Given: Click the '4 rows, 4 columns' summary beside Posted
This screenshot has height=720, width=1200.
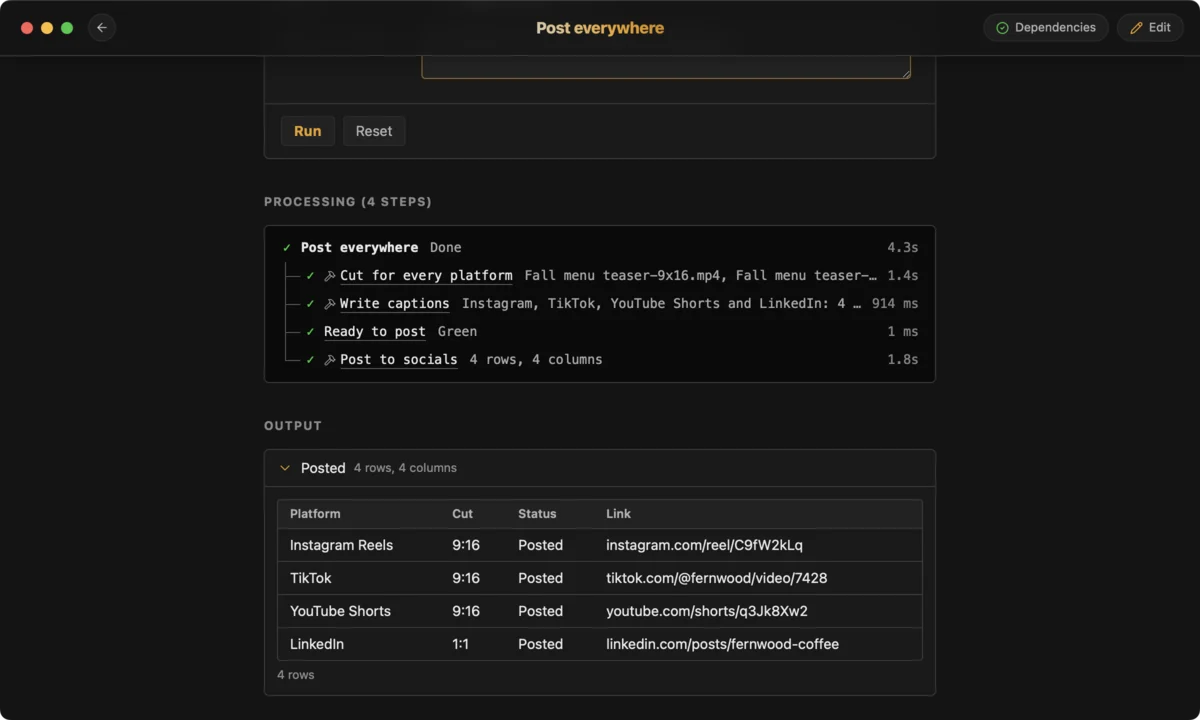Looking at the screenshot, I should click(x=405, y=468).
